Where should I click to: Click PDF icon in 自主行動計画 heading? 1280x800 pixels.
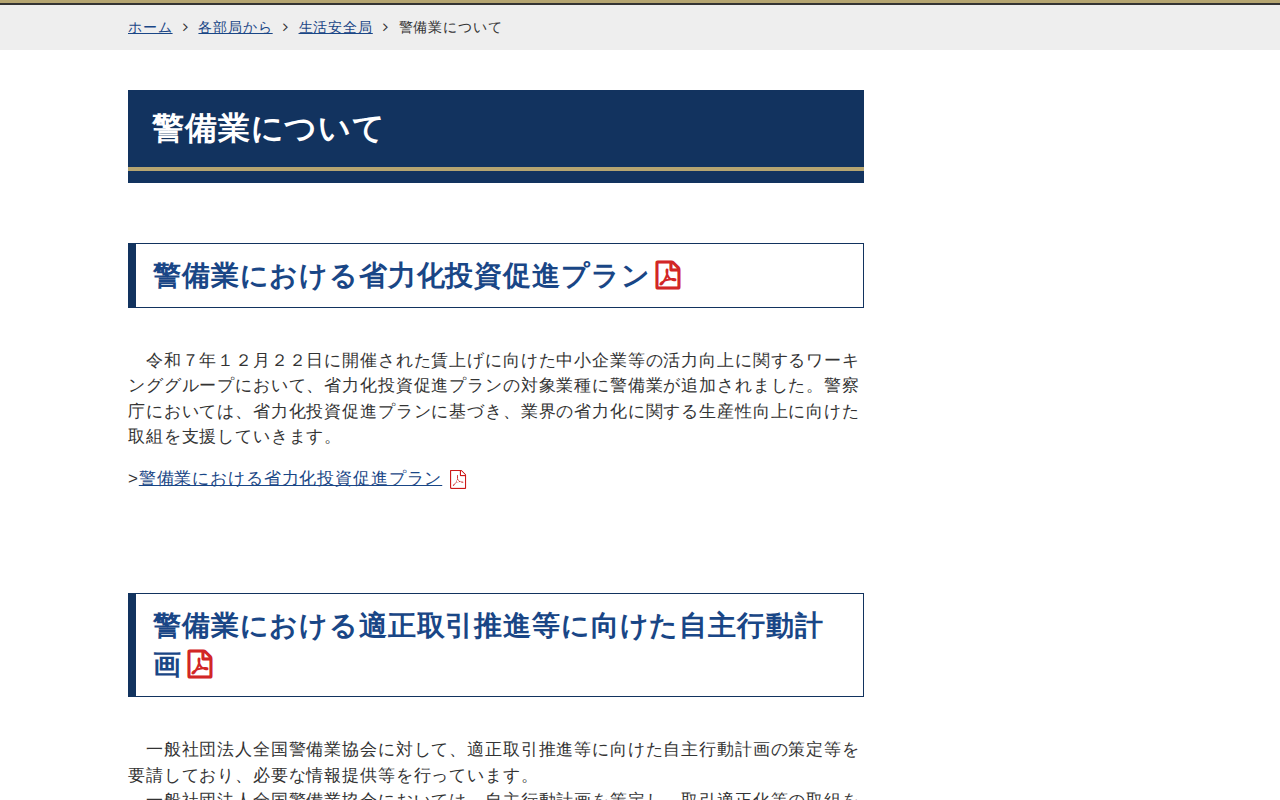pos(200,664)
